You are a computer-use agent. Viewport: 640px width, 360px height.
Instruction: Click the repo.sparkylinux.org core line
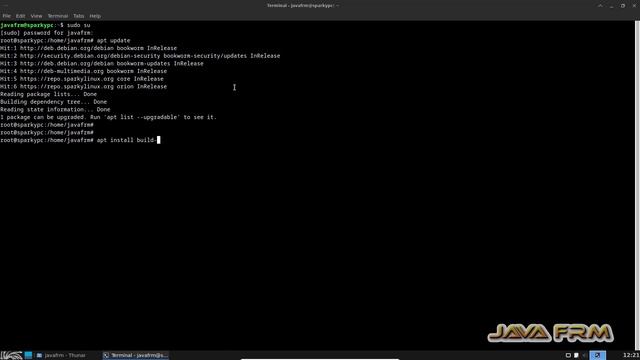(82, 79)
